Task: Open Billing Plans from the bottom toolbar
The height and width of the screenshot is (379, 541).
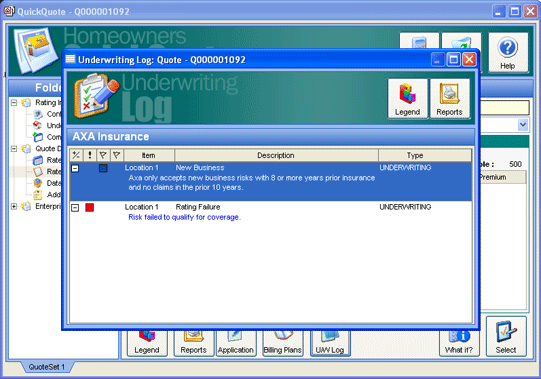Action: 283,343
